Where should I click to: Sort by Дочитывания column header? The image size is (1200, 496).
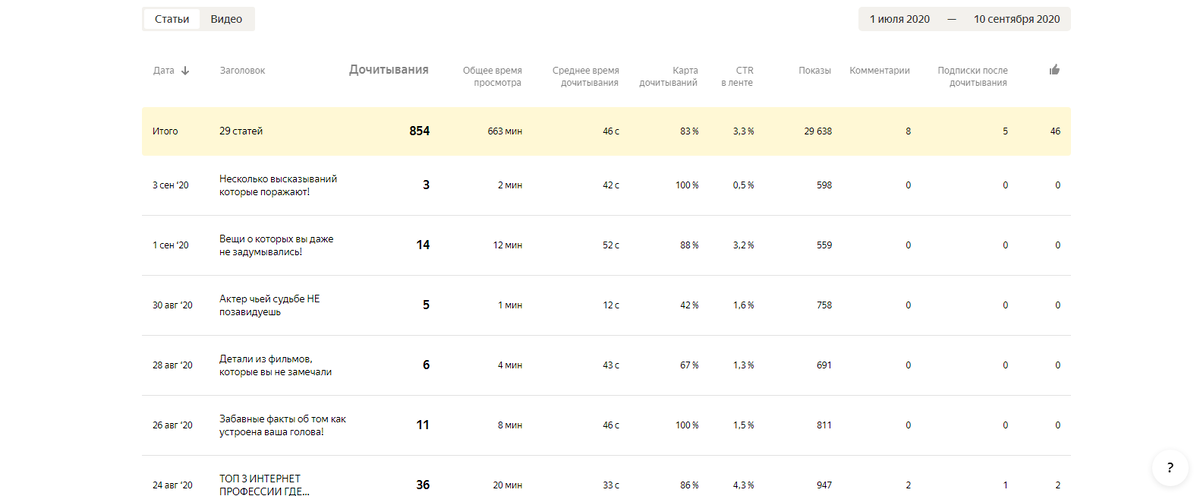[388, 70]
